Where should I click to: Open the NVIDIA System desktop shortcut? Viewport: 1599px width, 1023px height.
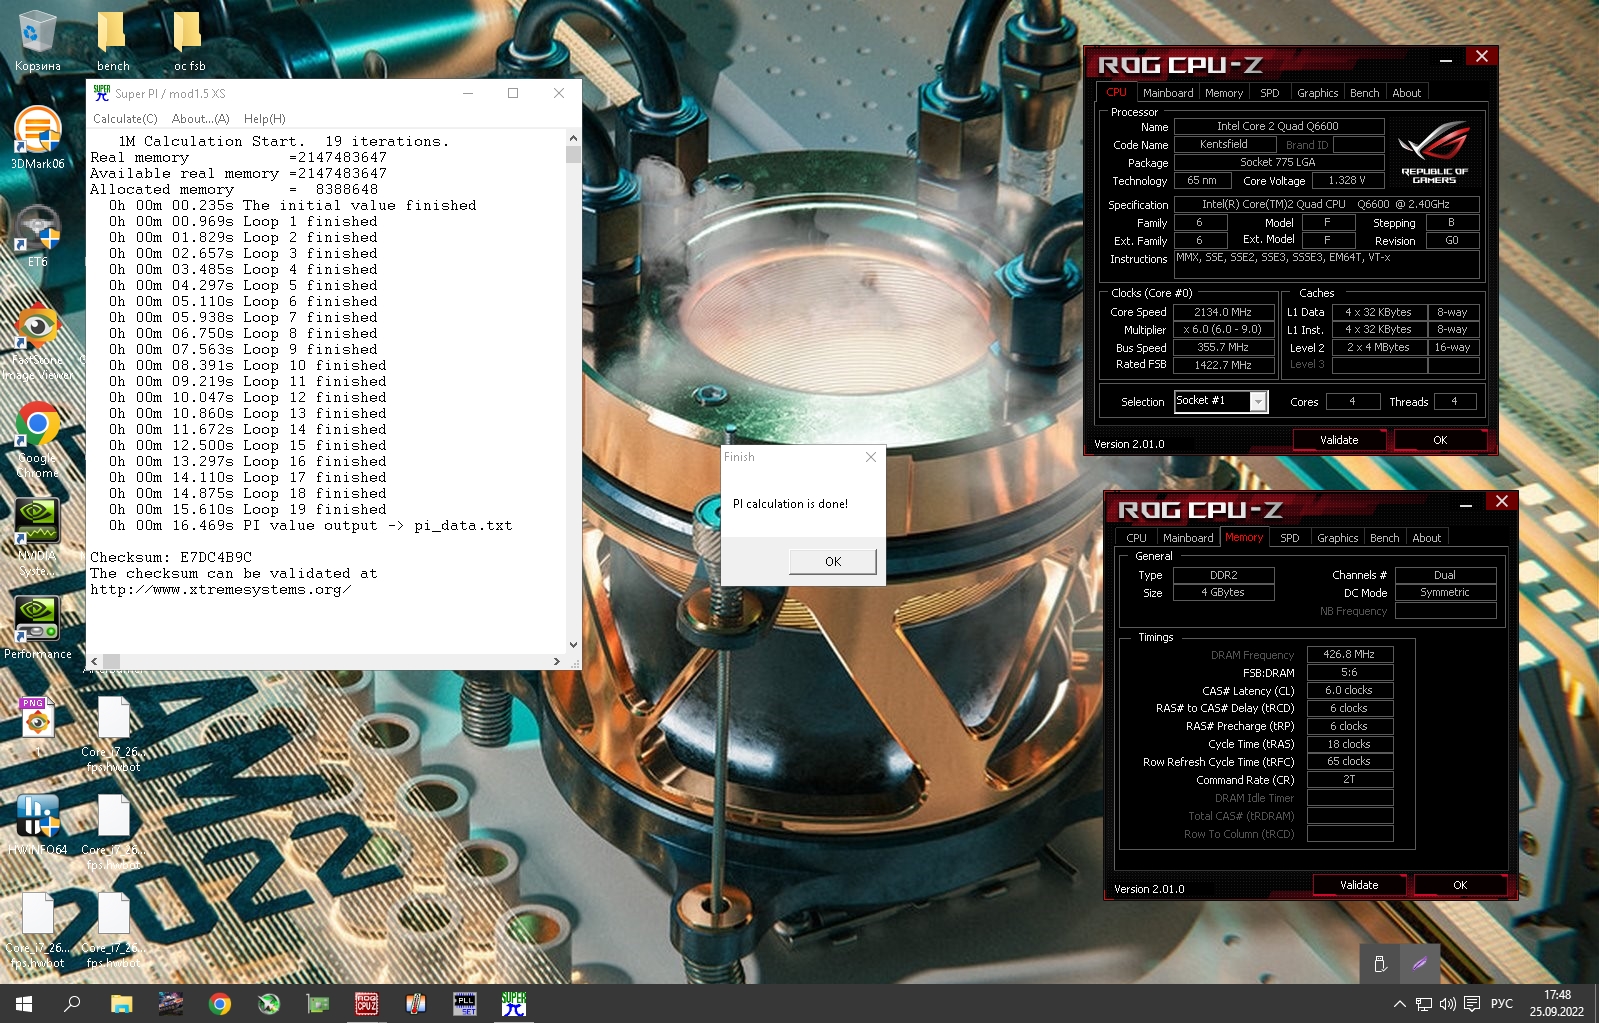coord(37,535)
